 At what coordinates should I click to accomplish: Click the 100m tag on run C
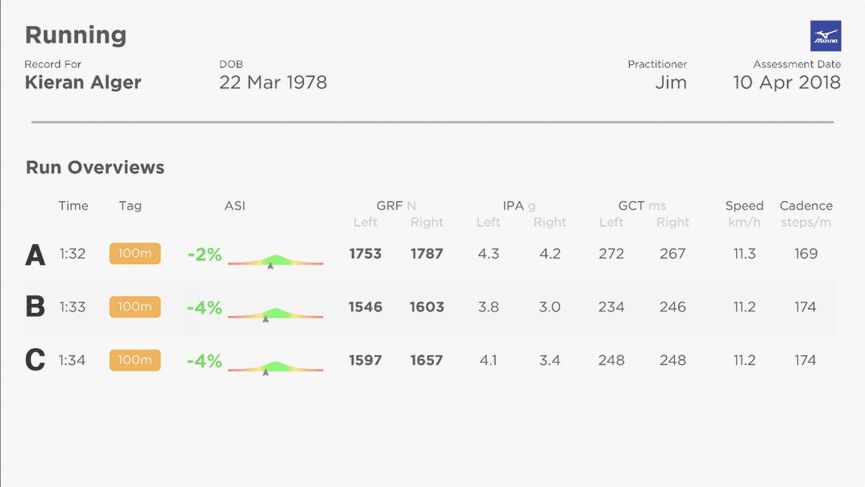tap(135, 360)
